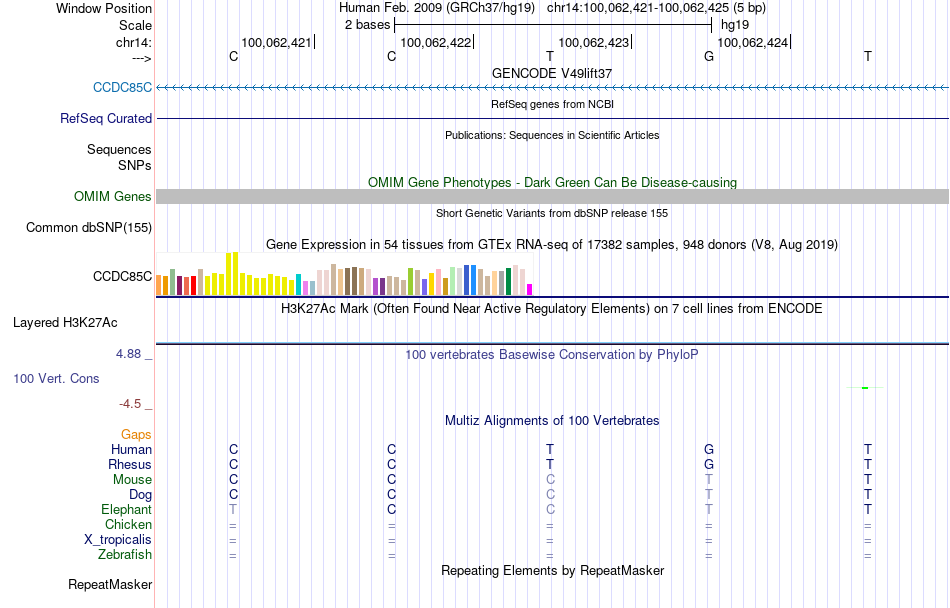The height and width of the screenshot is (608, 950).
Task: Click the ---> strand direction arrow
Action: [x=142, y=58]
